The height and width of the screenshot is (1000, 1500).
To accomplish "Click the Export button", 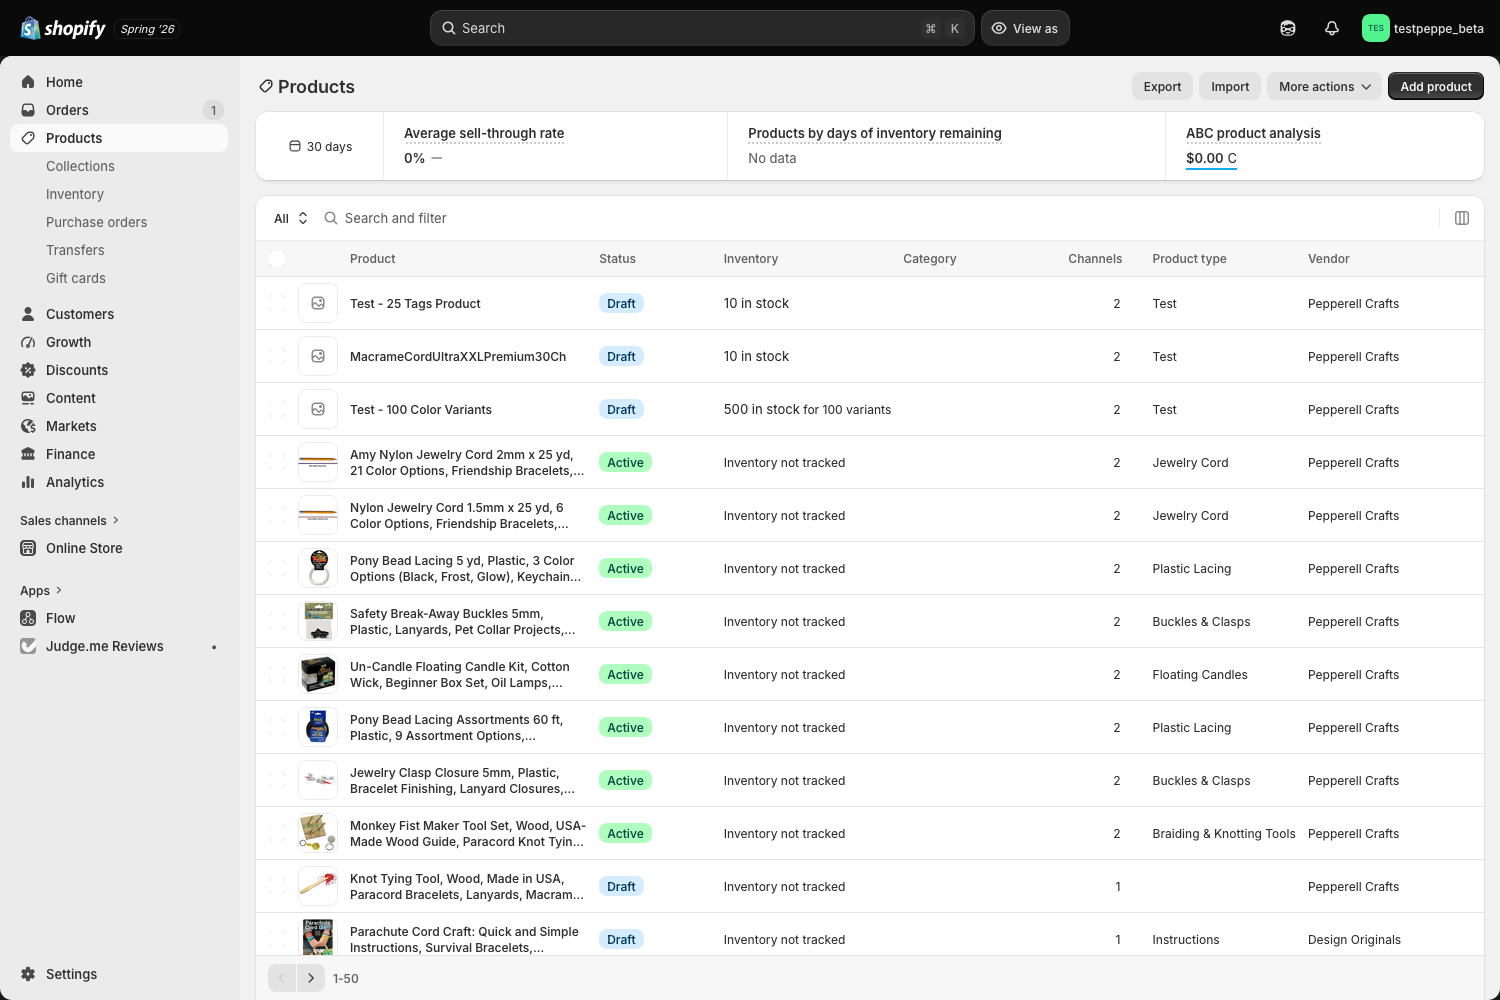I will (x=1162, y=86).
